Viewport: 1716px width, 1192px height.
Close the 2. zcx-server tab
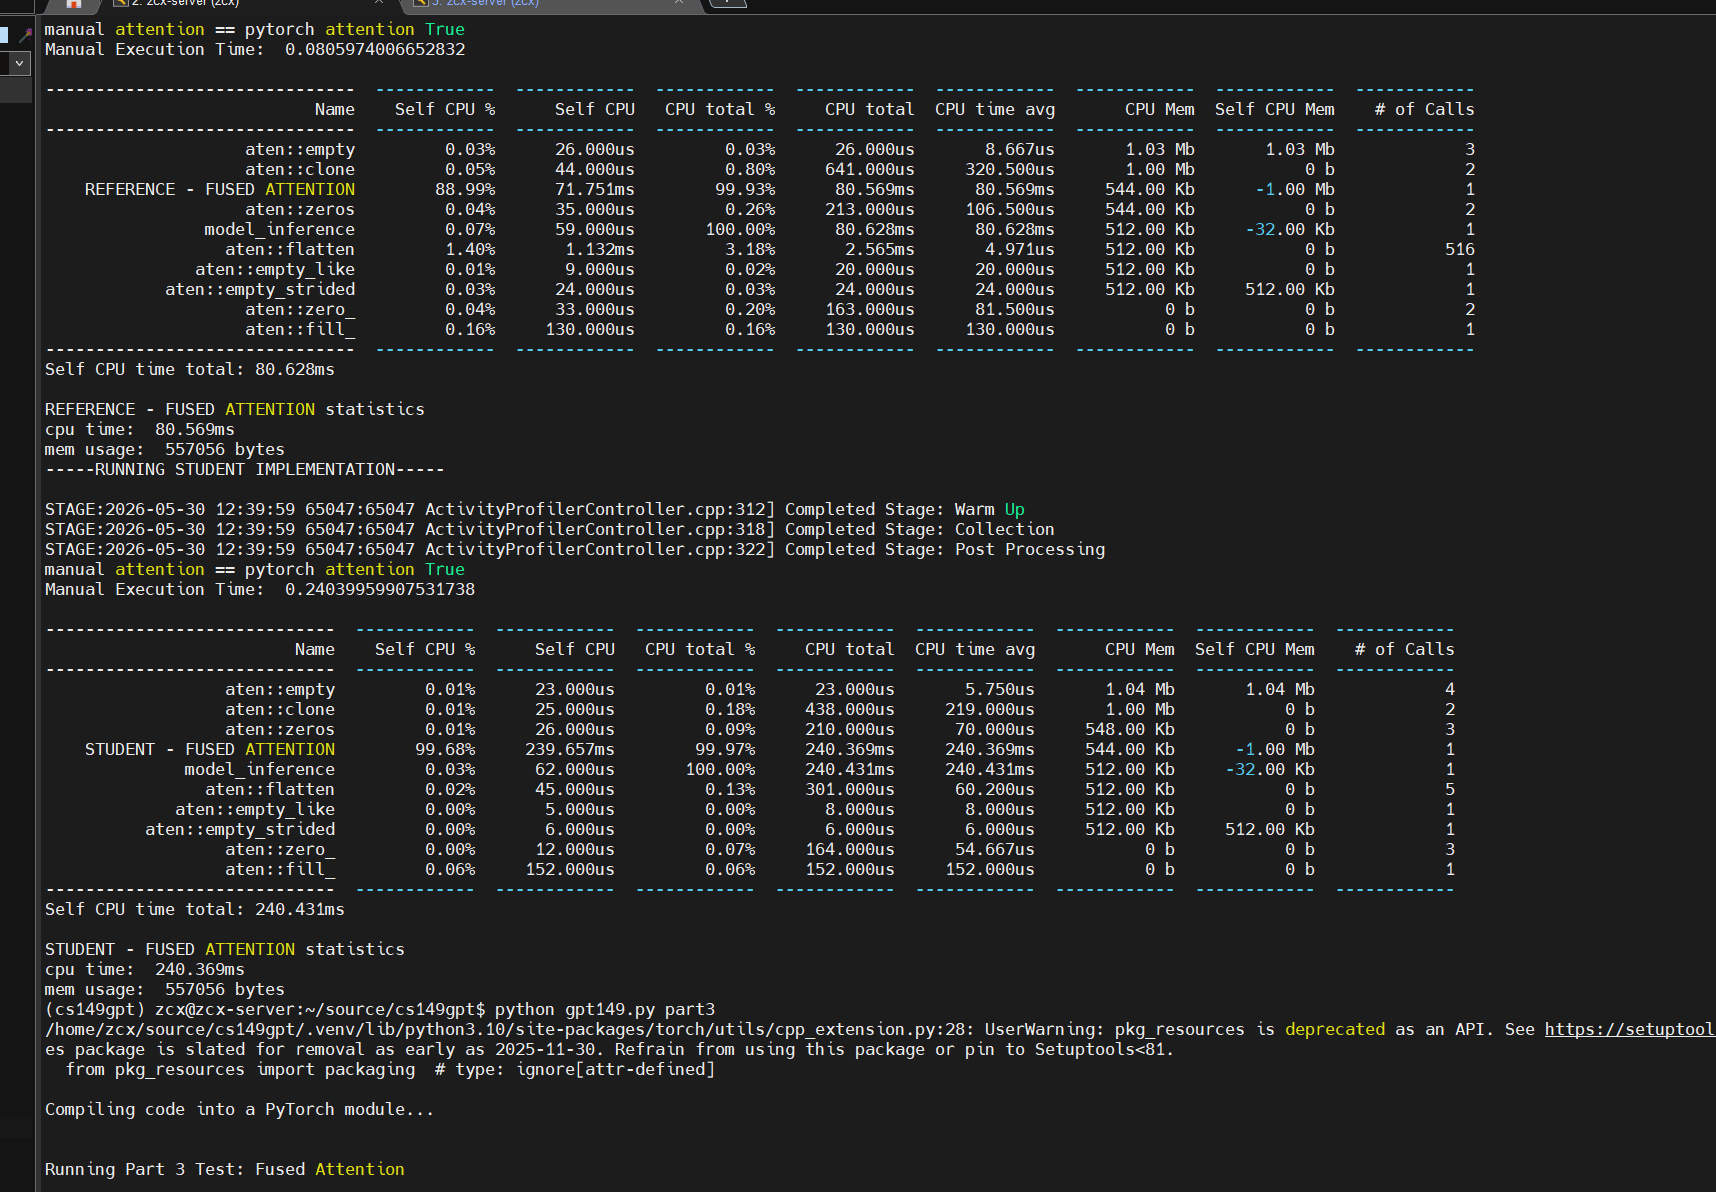coord(379,3)
